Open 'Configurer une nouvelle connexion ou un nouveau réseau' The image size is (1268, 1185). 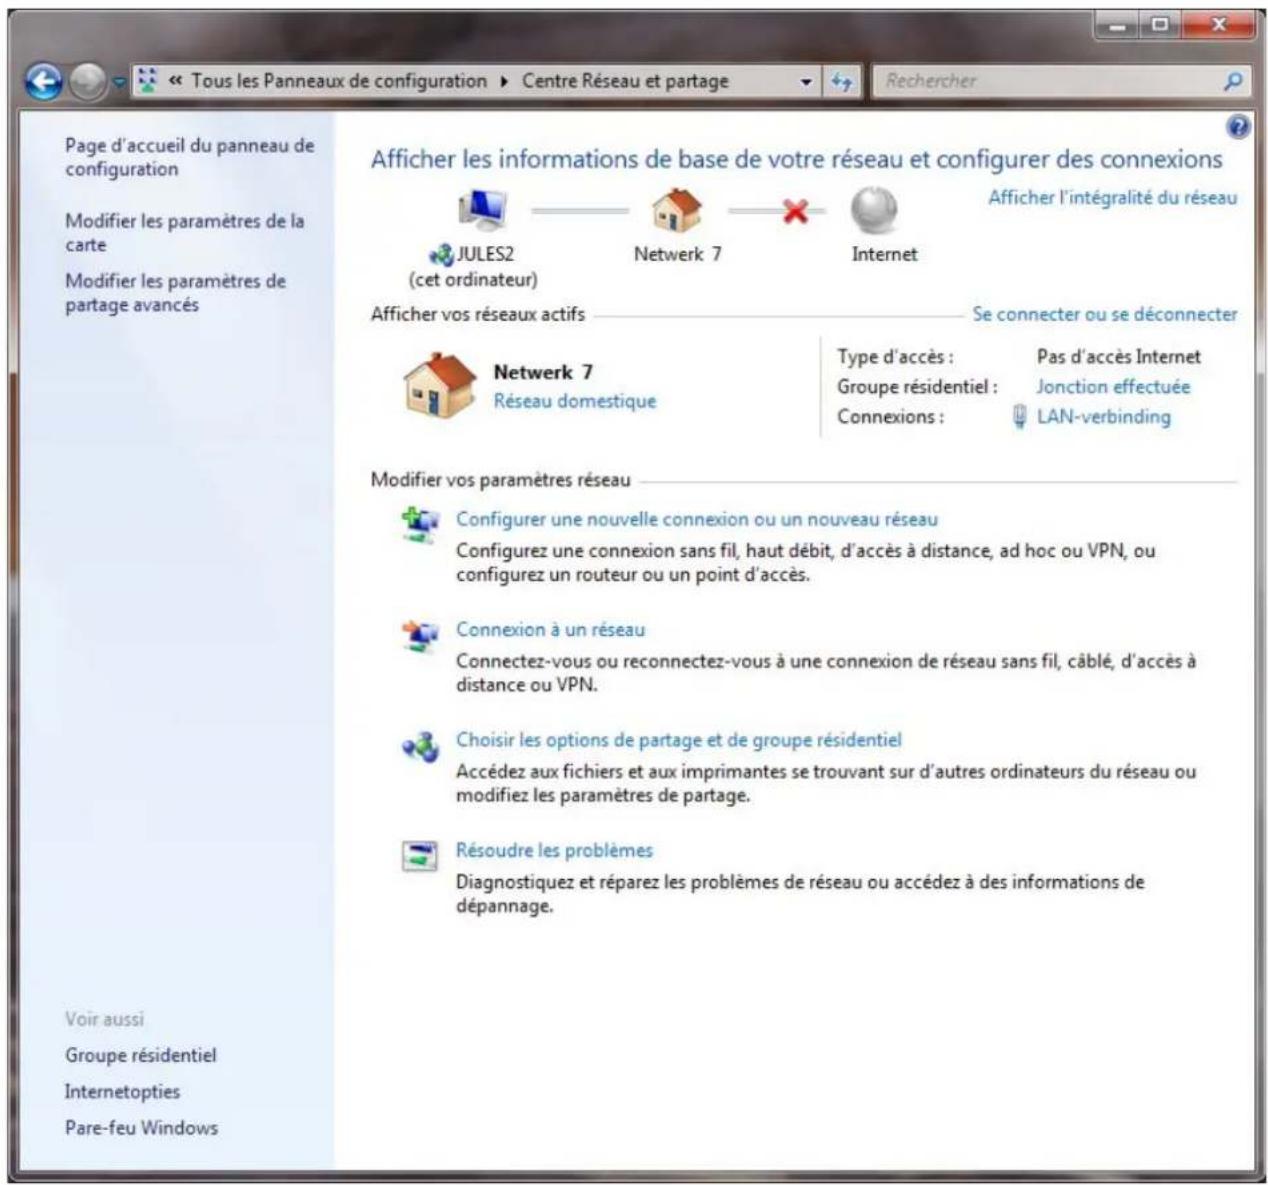point(697,519)
